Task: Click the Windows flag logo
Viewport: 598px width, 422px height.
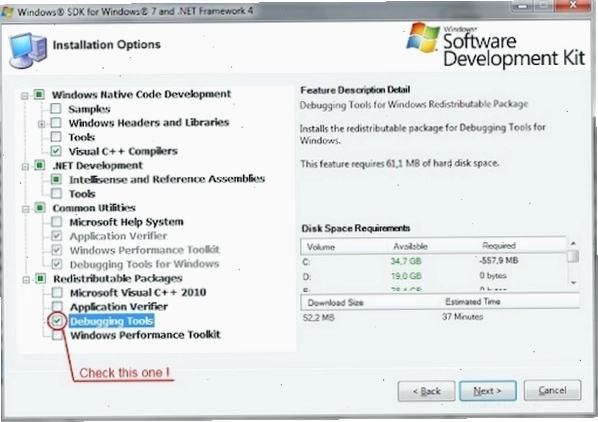Action: pyautogui.click(x=423, y=37)
